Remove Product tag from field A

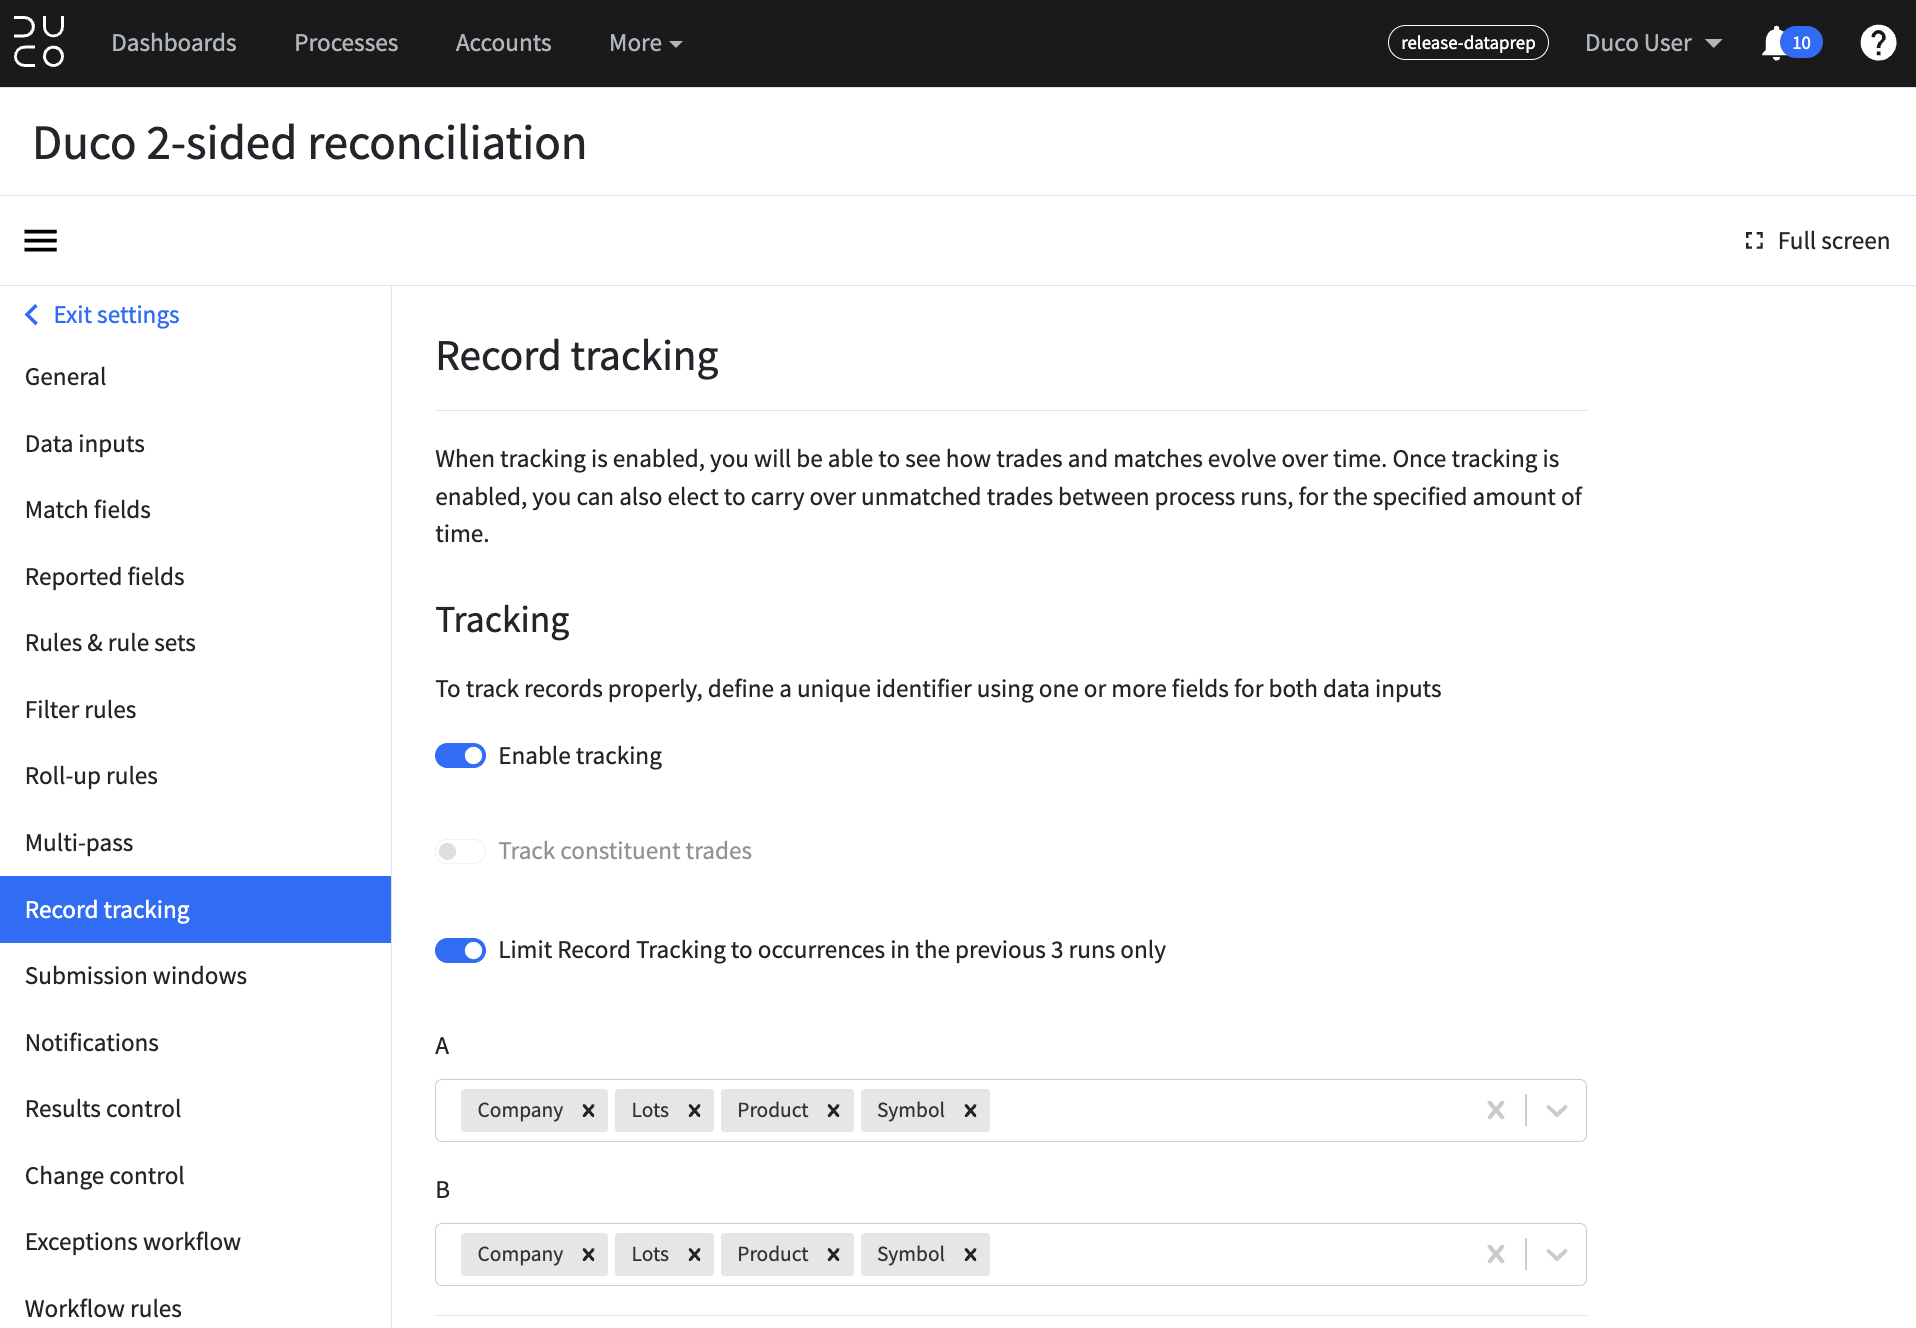point(833,1111)
